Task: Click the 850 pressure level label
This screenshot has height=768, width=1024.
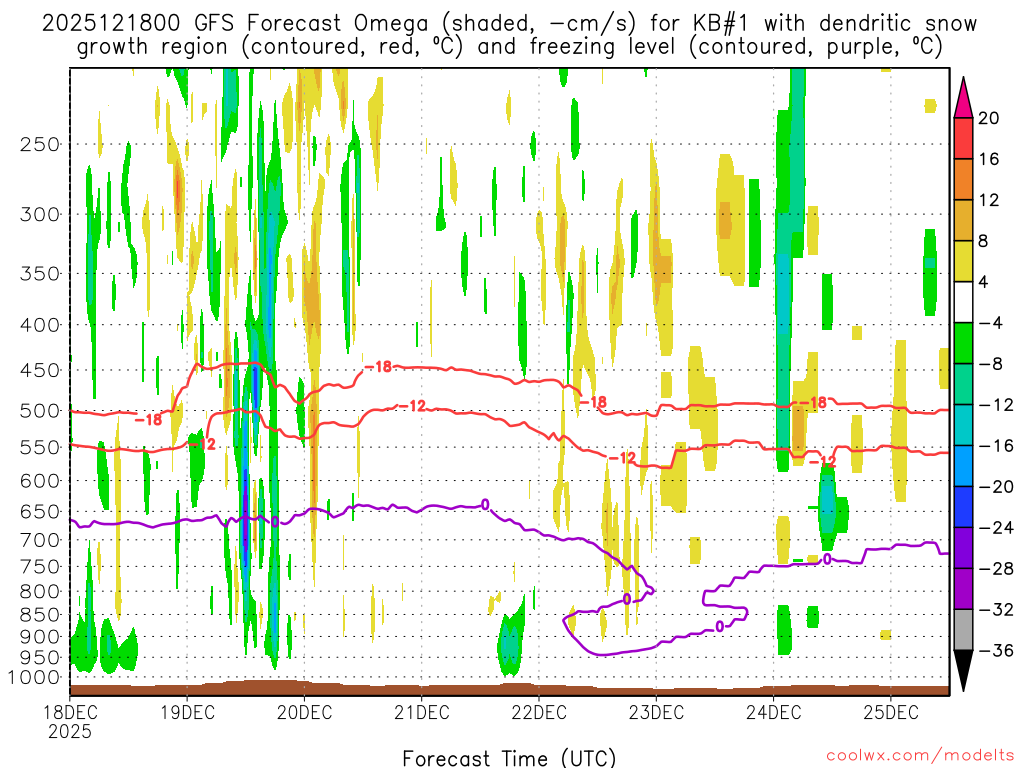Action: [x=40, y=615]
